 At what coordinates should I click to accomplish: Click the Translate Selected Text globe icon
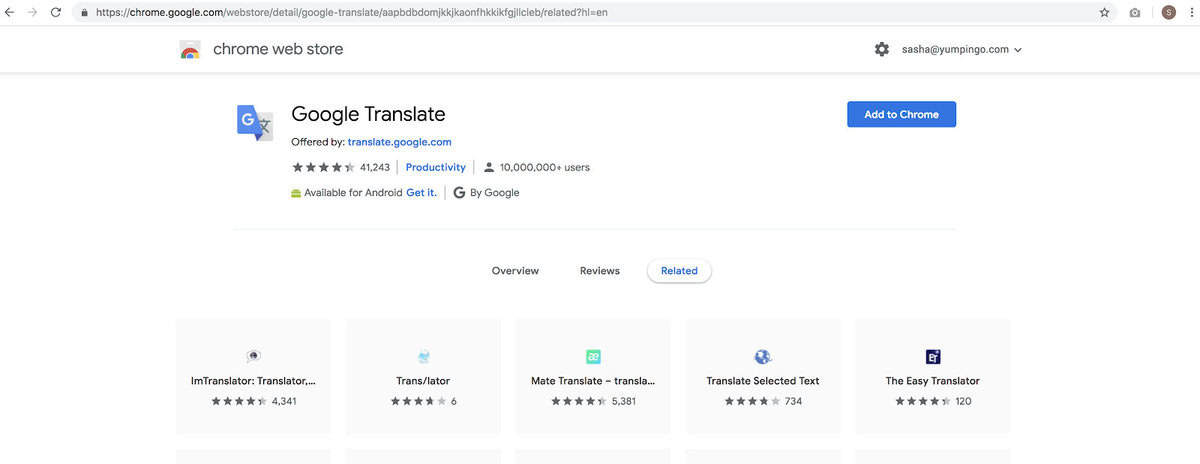pos(763,356)
